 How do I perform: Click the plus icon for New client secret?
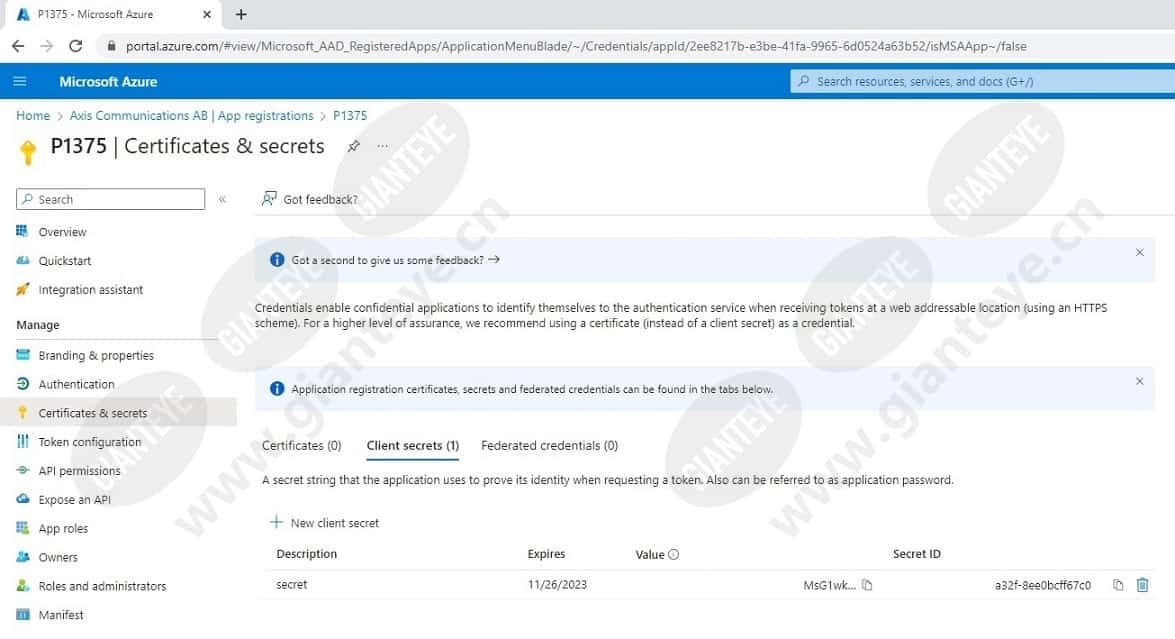pyautogui.click(x=277, y=522)
